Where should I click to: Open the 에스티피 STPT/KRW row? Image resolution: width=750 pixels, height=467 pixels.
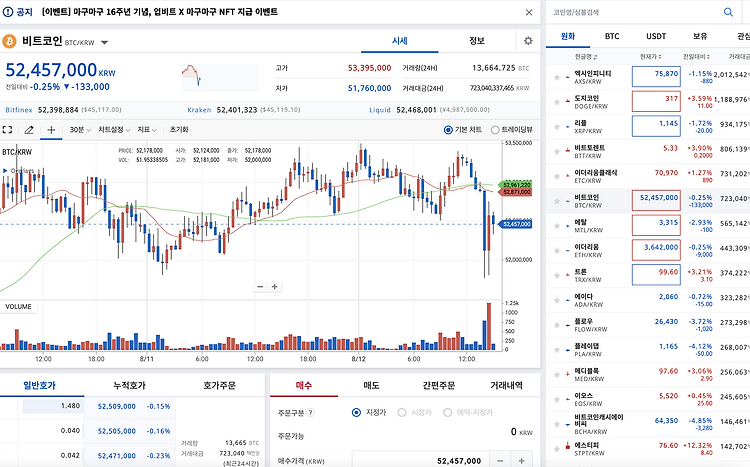648,449
